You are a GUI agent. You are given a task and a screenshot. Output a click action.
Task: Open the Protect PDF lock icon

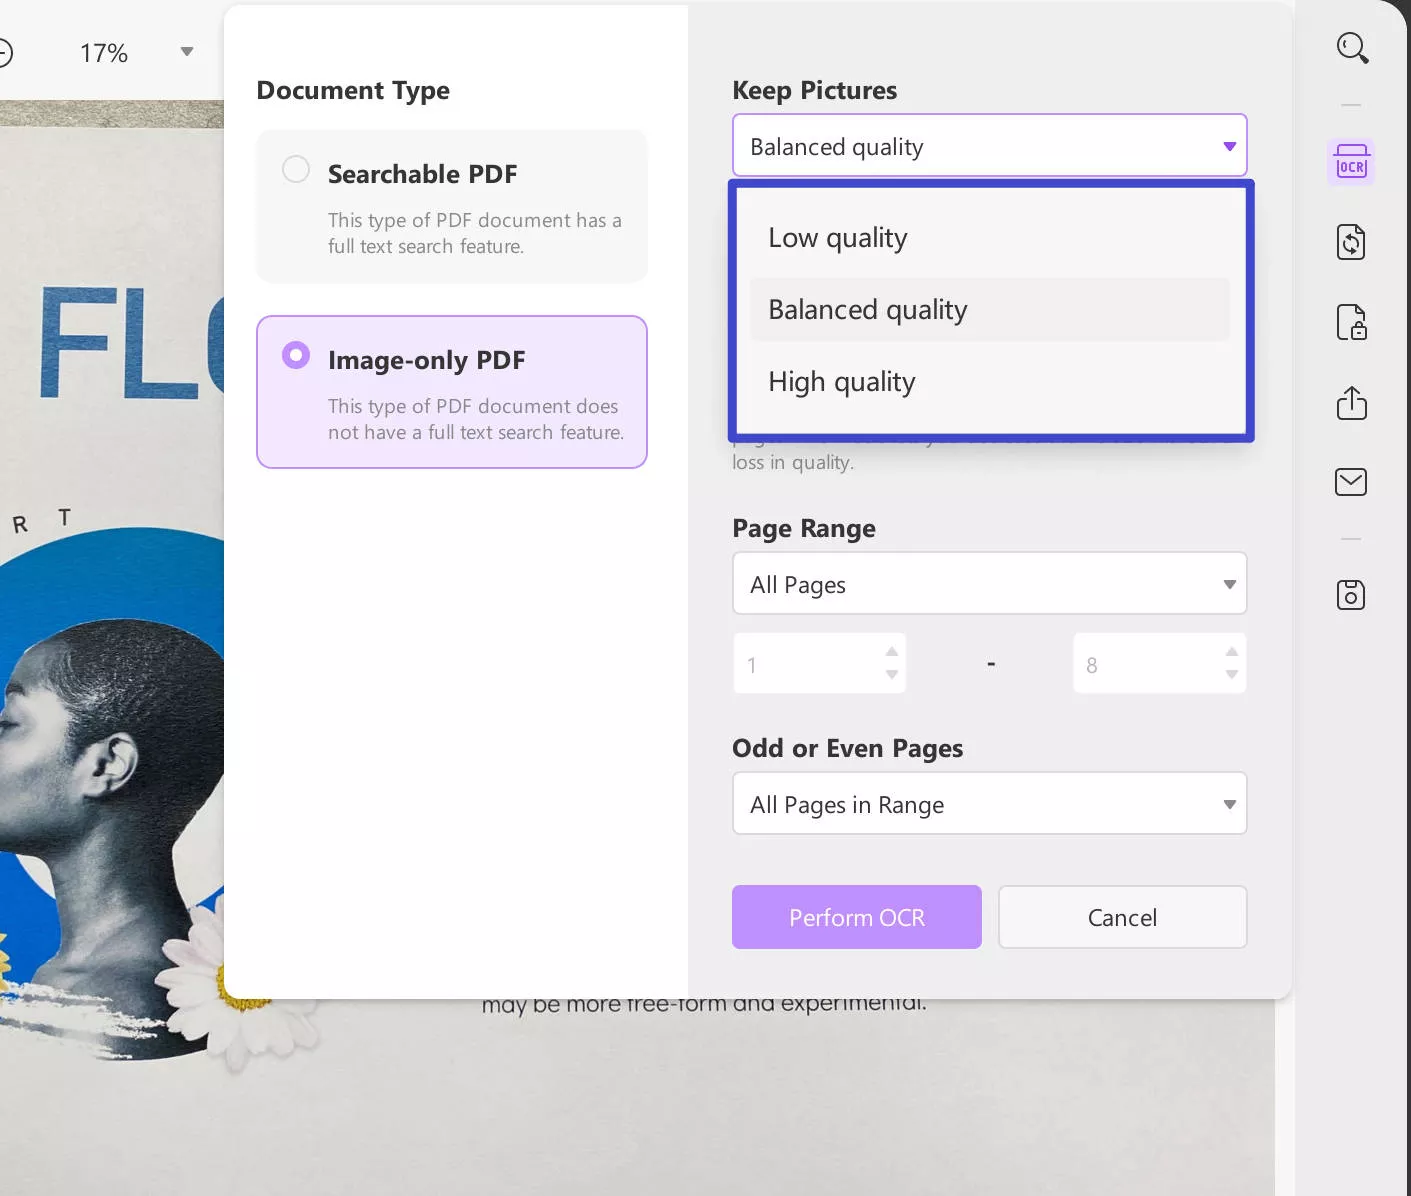pos(1351,322)
